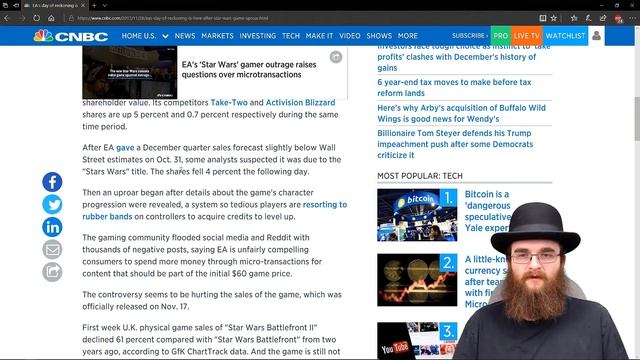The width and height of the screenshot is (640, 360).
Task: Open the web notes pen icon
Action: pyautogui.click(x=588, y=18)
